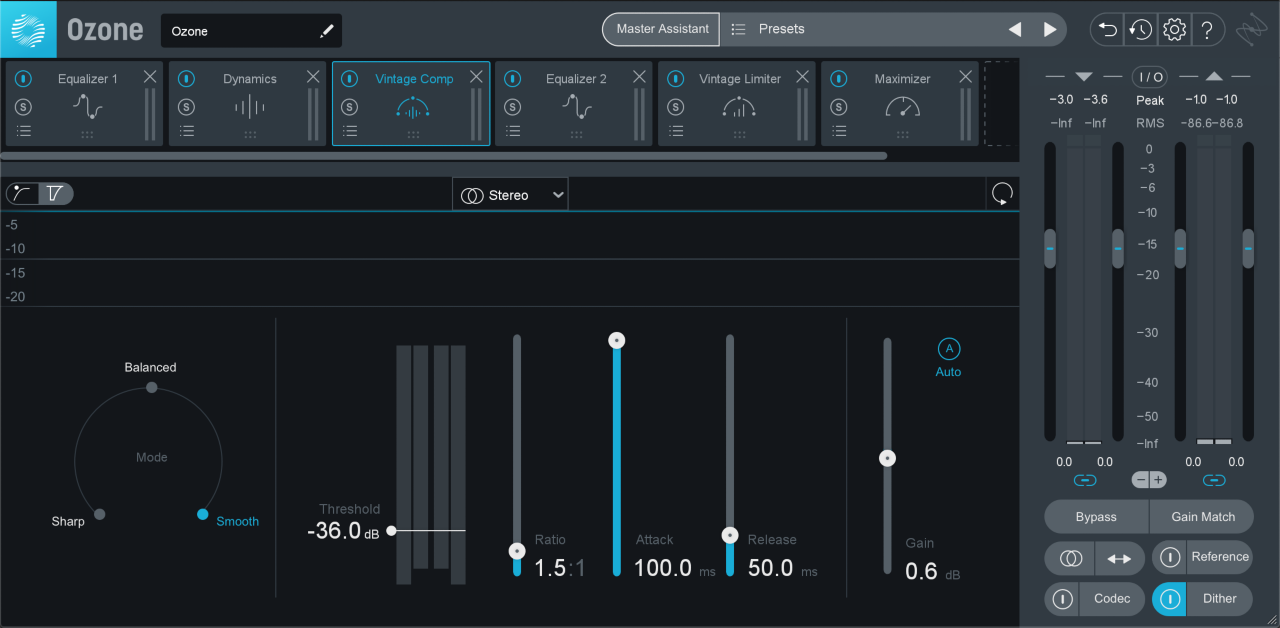Click the Gain Match button
Image resolution: width=1280 pixels, height=628 pixels.
pos(1202,517)
